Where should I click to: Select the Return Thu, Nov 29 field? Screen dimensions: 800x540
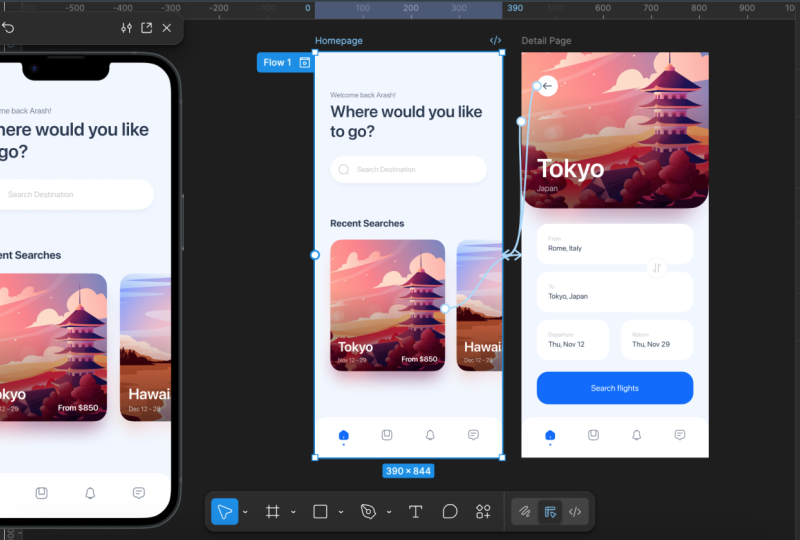[x=657, y=340]
